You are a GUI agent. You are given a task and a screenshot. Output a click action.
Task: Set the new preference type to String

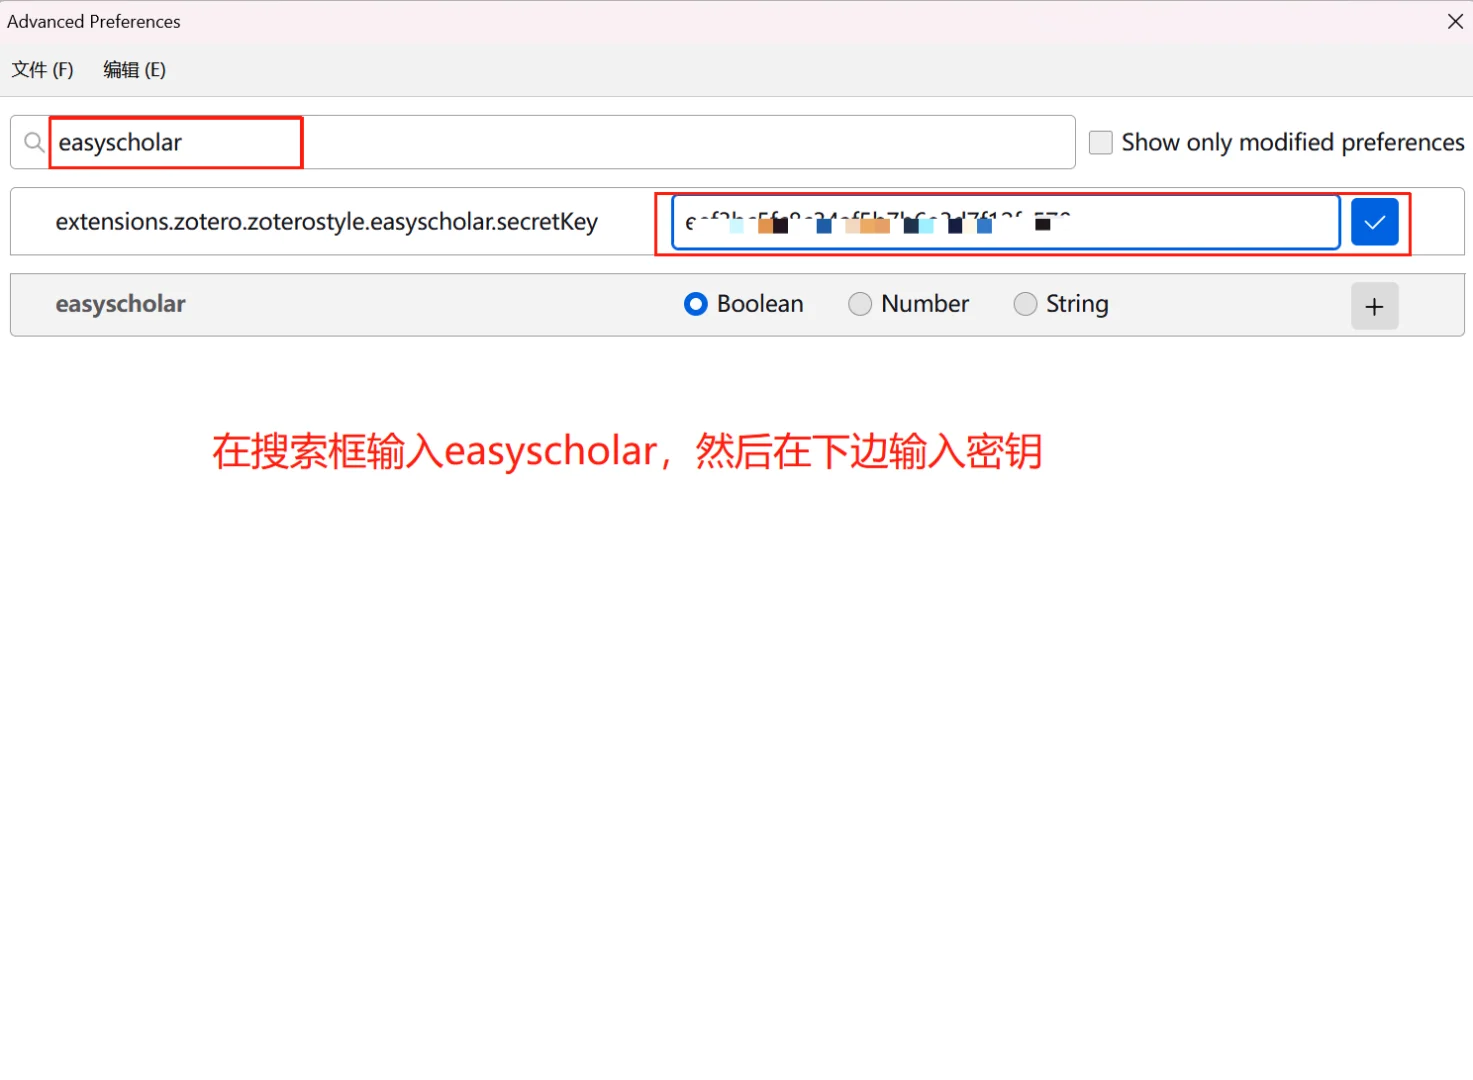[x=1025, y=304]
